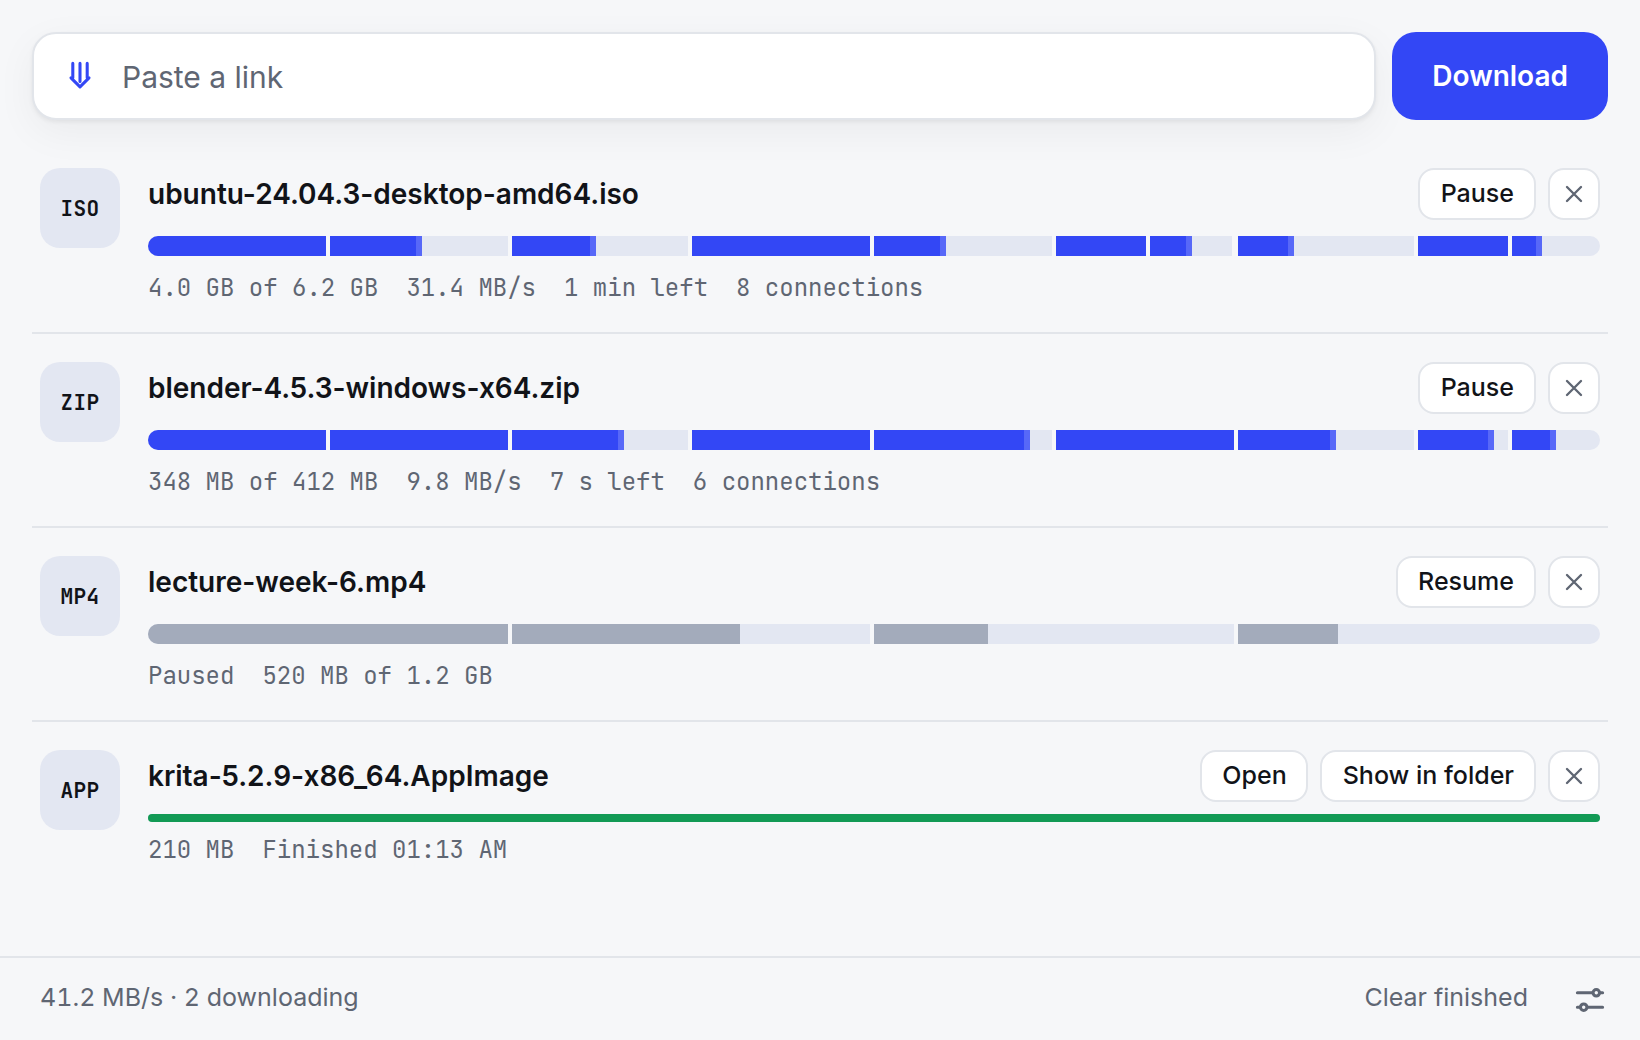Click the '41.2 MB/s · 2 downloading' status

(x=199, y=998)
